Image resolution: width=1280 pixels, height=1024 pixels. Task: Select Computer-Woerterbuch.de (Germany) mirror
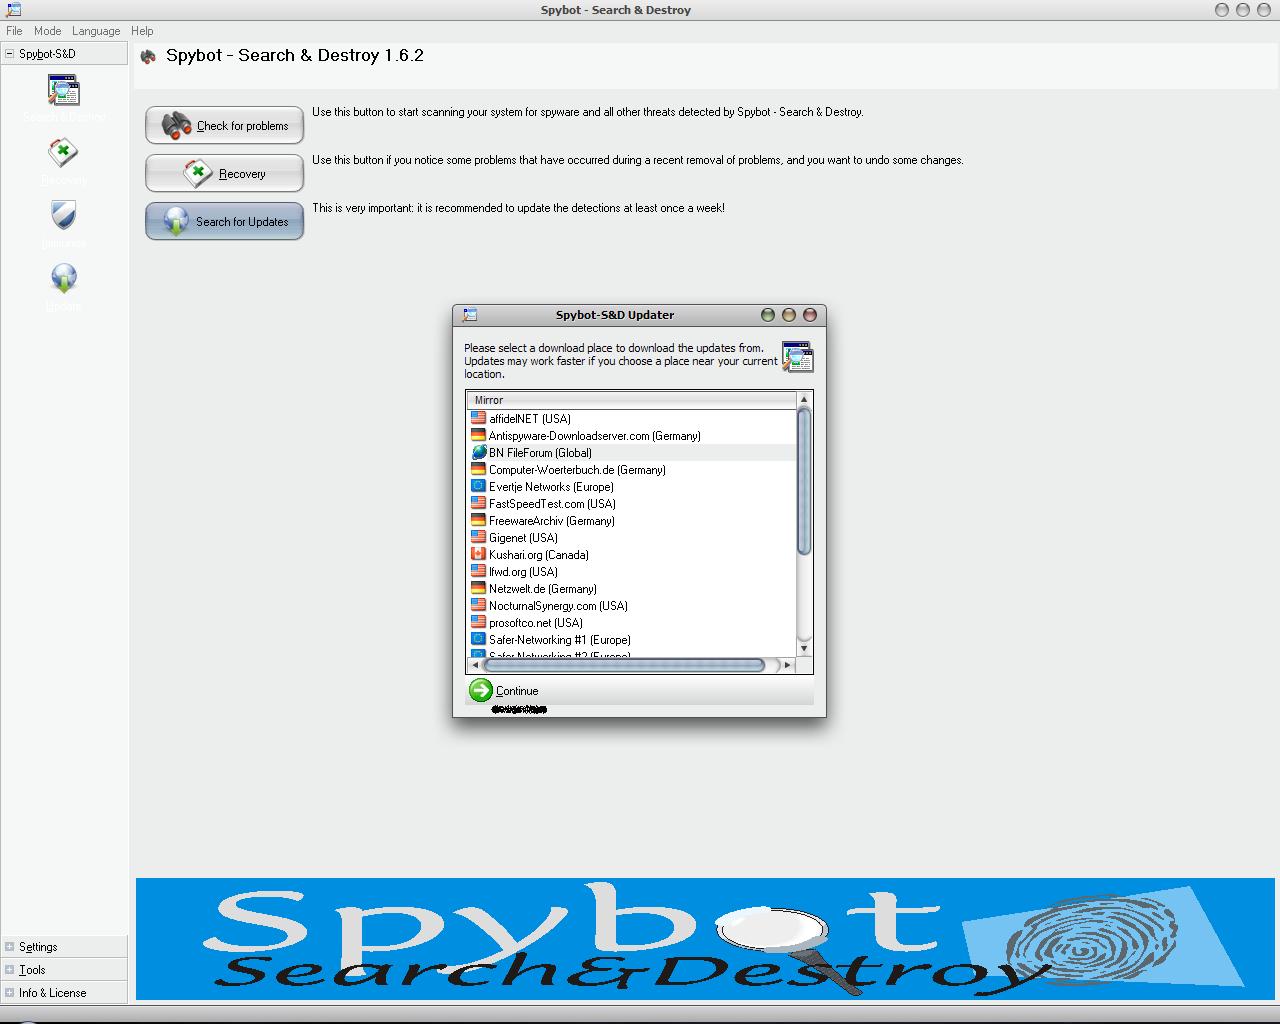pos(632,470)
